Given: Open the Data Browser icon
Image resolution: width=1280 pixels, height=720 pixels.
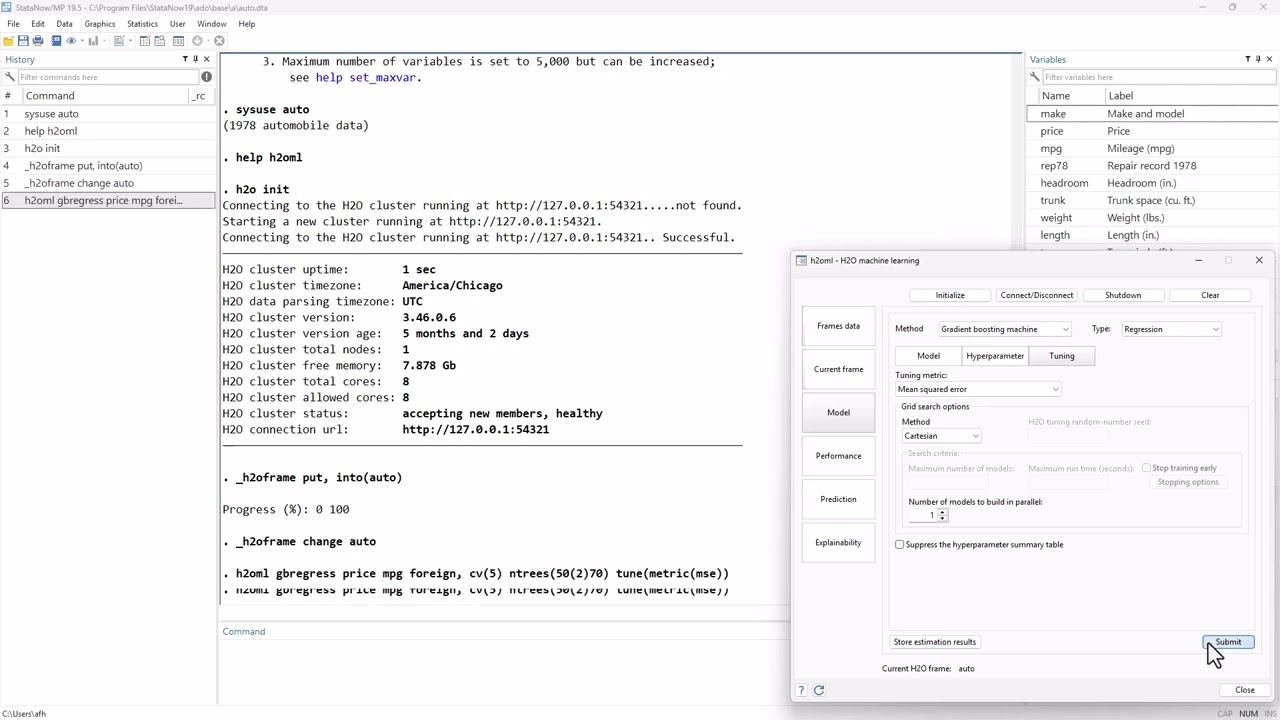Looking at the screenshot, I should [159, 41].
